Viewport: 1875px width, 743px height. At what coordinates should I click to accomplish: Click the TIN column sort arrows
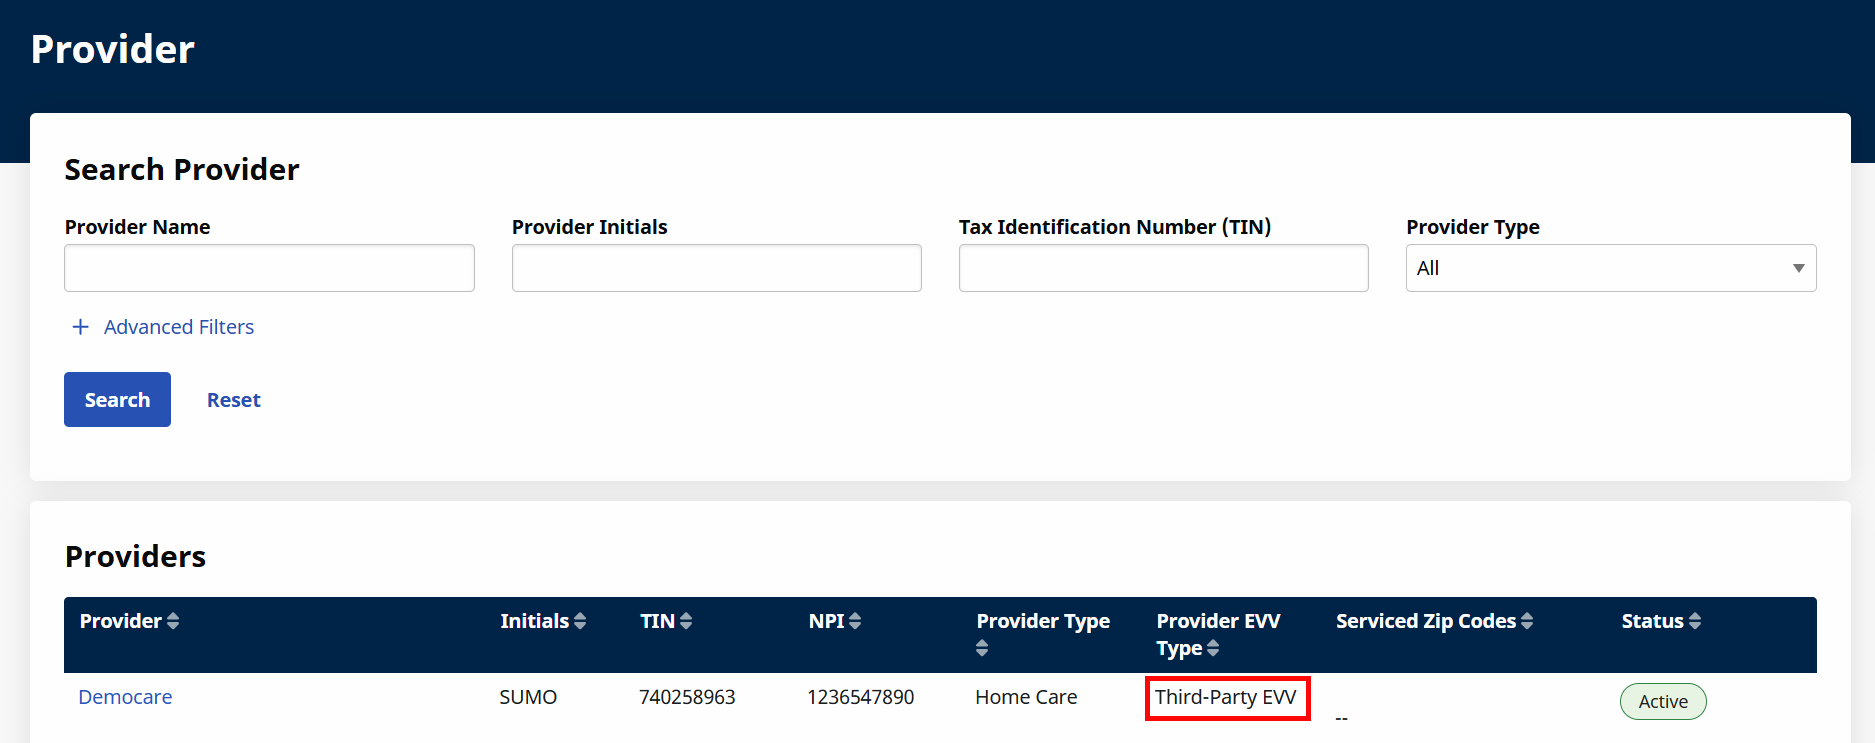(x=686, y=621)
